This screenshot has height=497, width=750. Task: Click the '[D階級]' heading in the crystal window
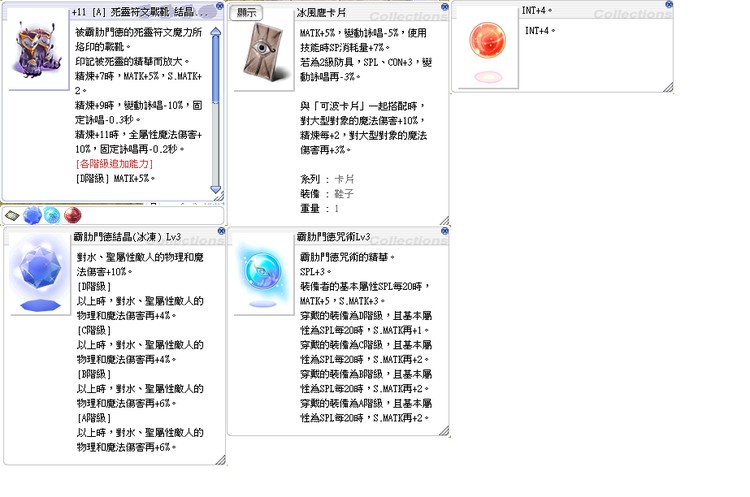click(94, 287)
